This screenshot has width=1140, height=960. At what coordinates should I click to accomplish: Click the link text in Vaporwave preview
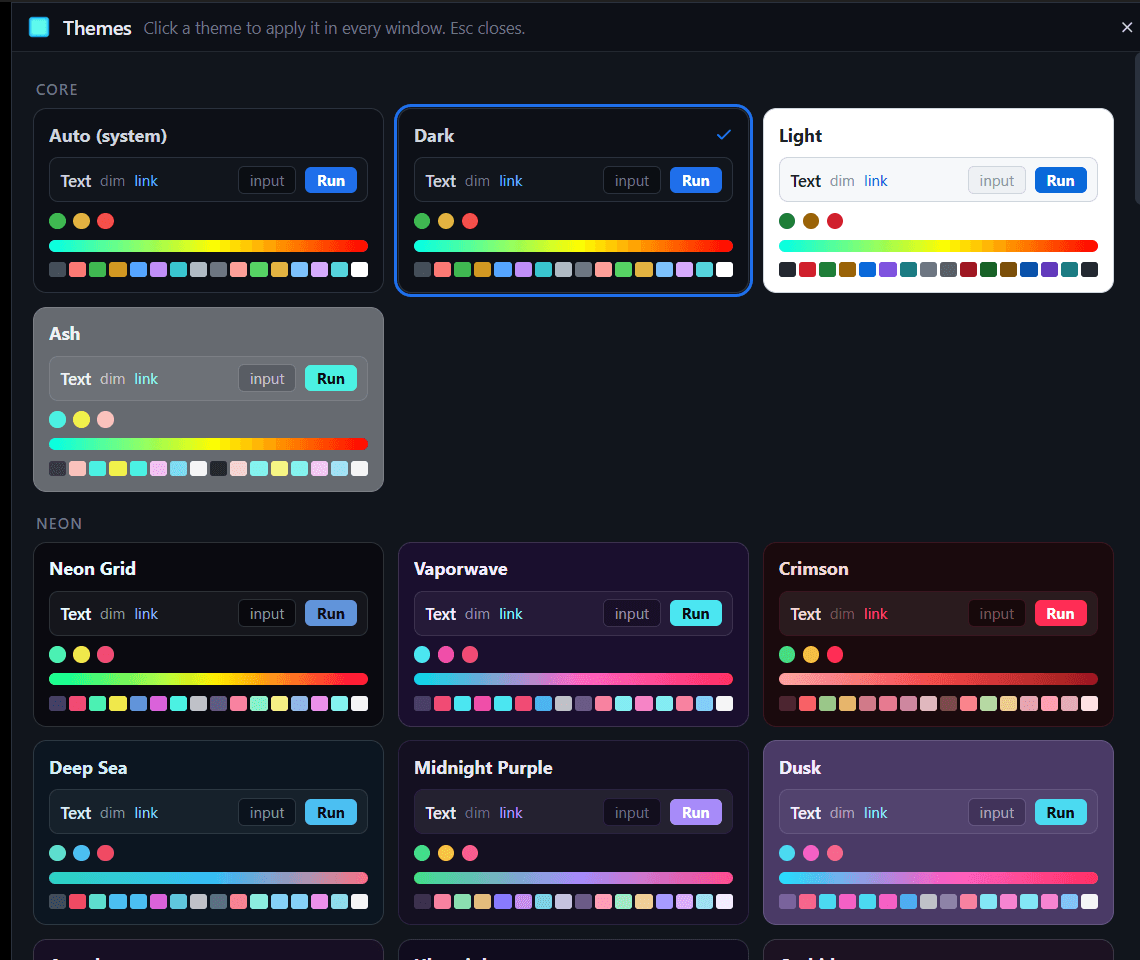coord(510,614)
